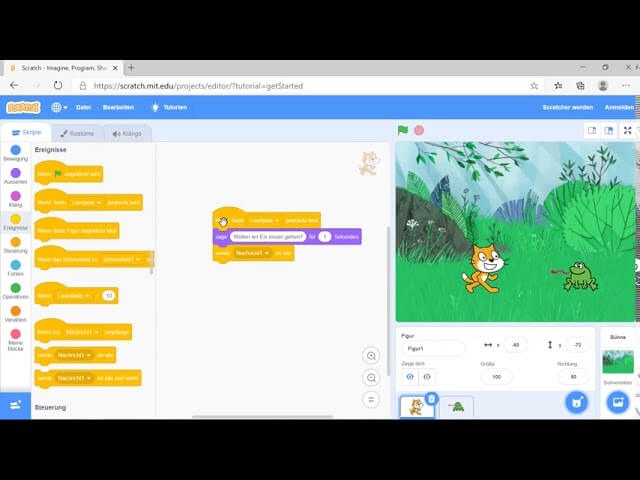Click the value 10 in Lautstärke block
This screenshot has height=480, width=640.
pos(108,296)
